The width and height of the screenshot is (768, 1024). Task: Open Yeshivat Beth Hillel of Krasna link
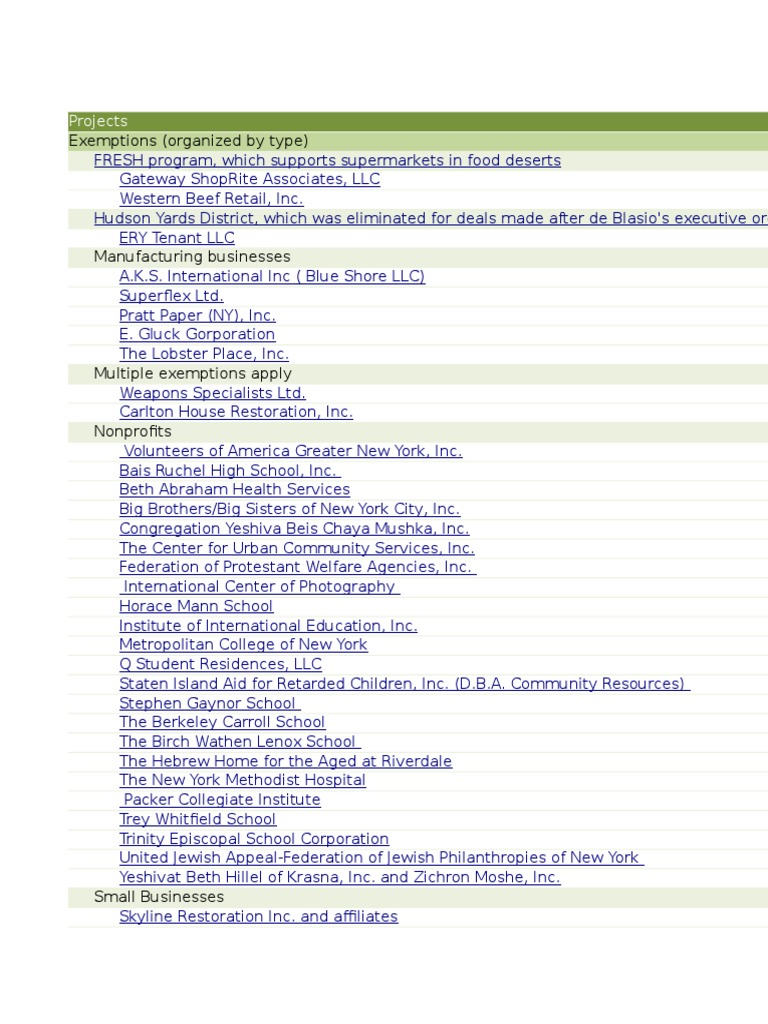tap(340, 879)
